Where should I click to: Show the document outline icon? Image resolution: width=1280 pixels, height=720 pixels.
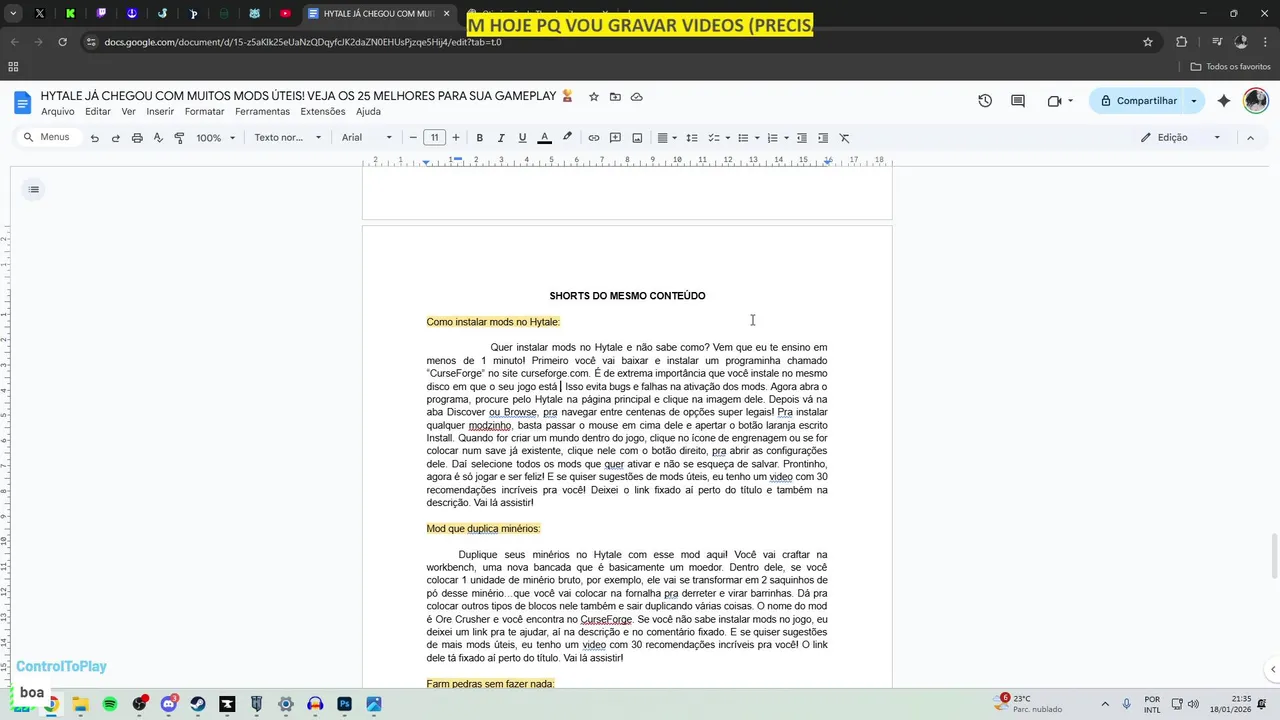tap(34, 190)
